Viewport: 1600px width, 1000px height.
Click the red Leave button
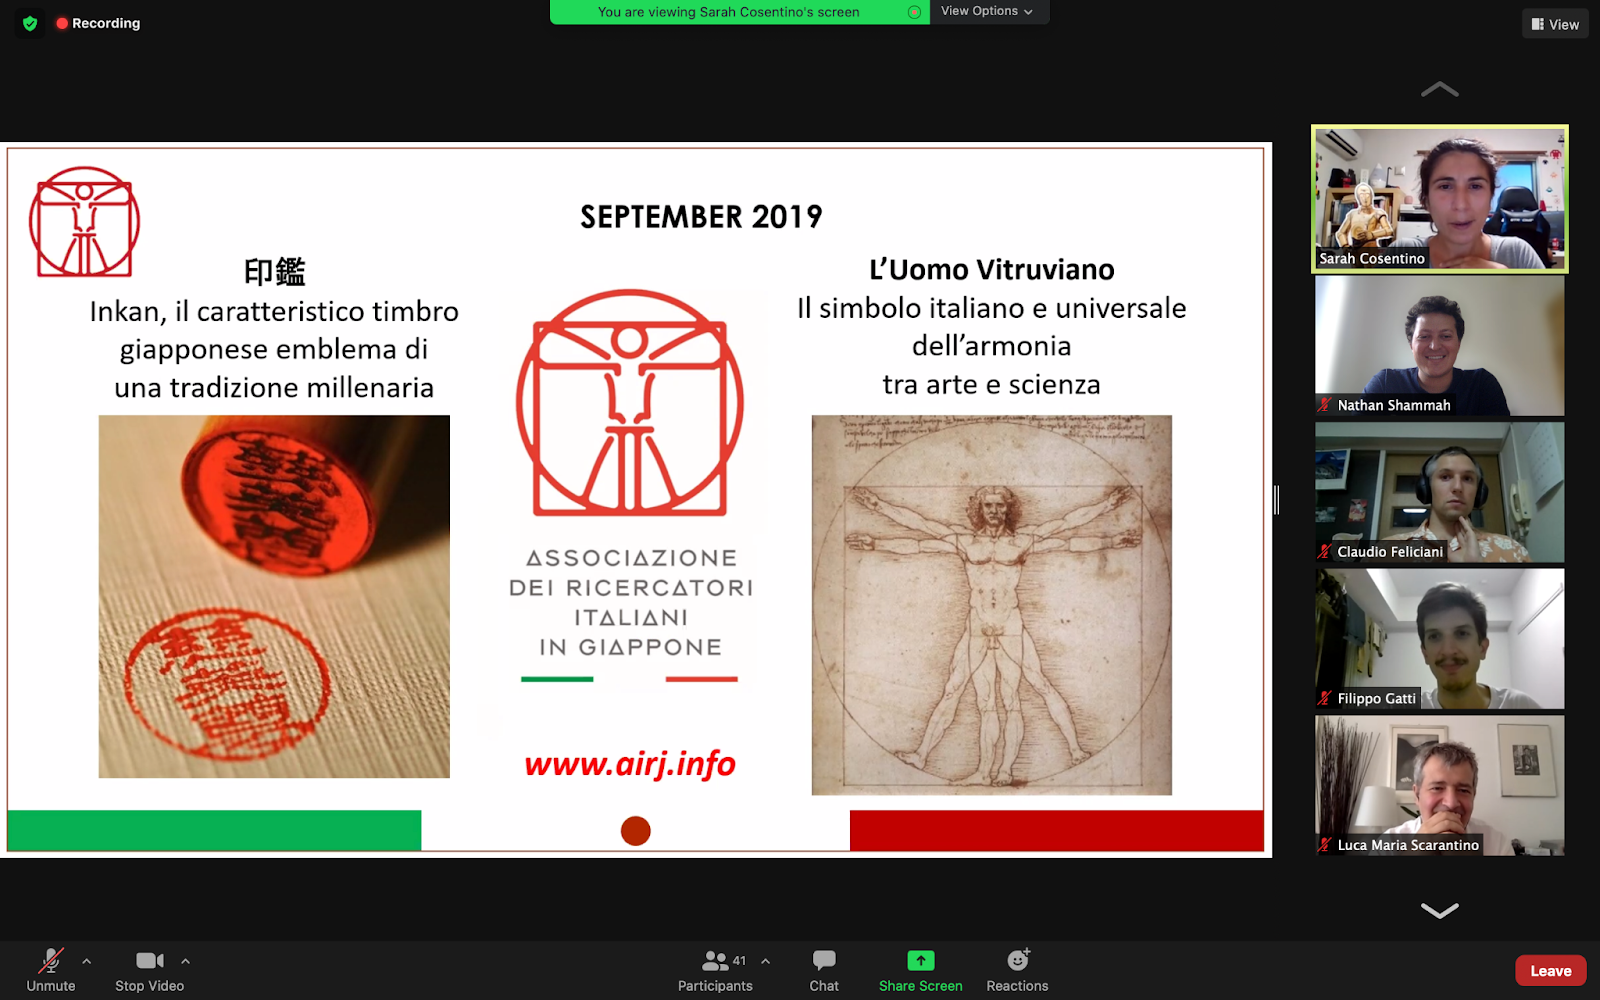1551,971
